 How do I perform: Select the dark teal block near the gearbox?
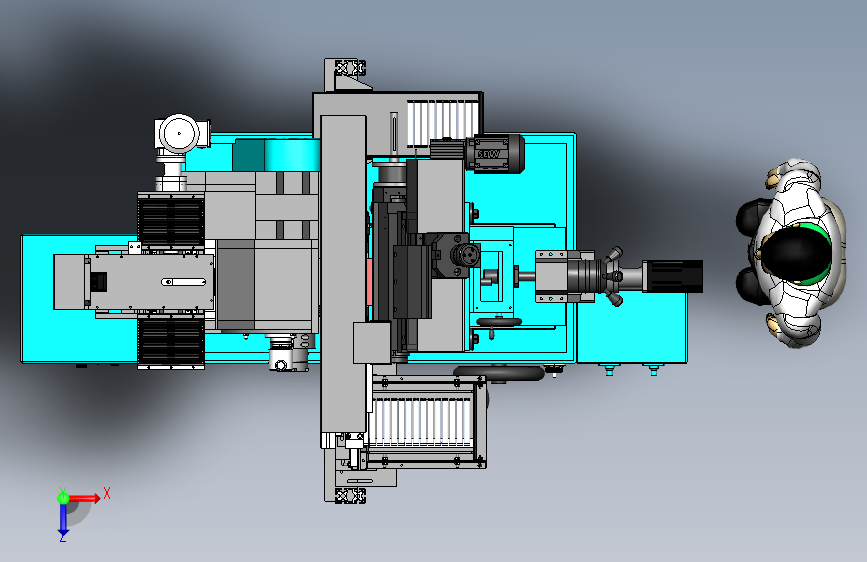click(x=248, y=155)
